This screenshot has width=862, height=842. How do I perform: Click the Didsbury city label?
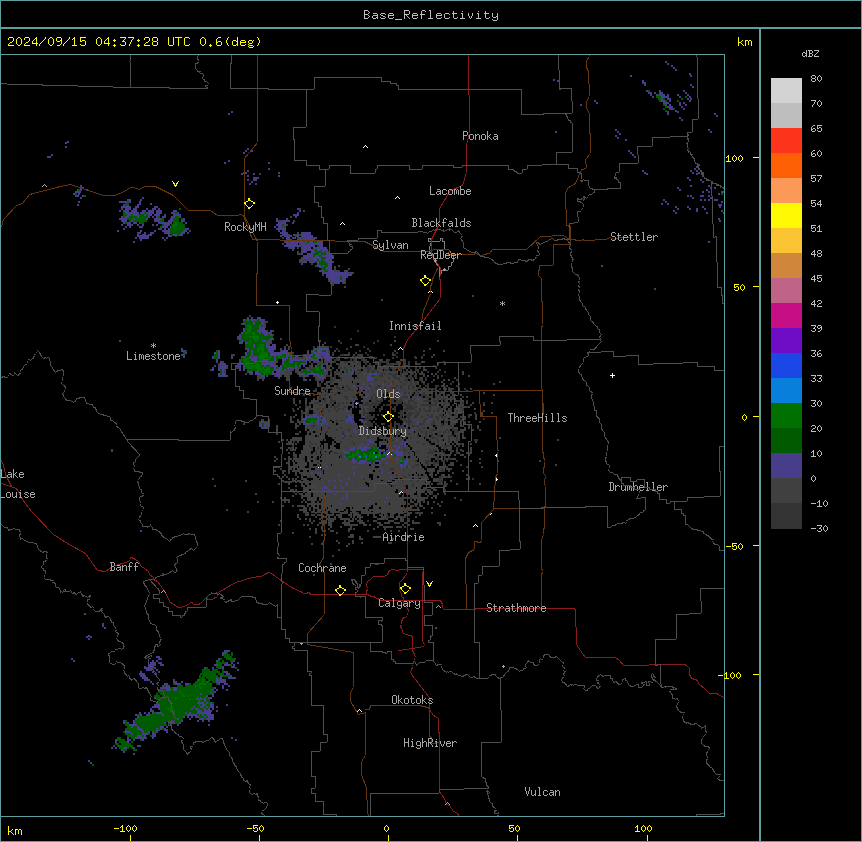383,431
